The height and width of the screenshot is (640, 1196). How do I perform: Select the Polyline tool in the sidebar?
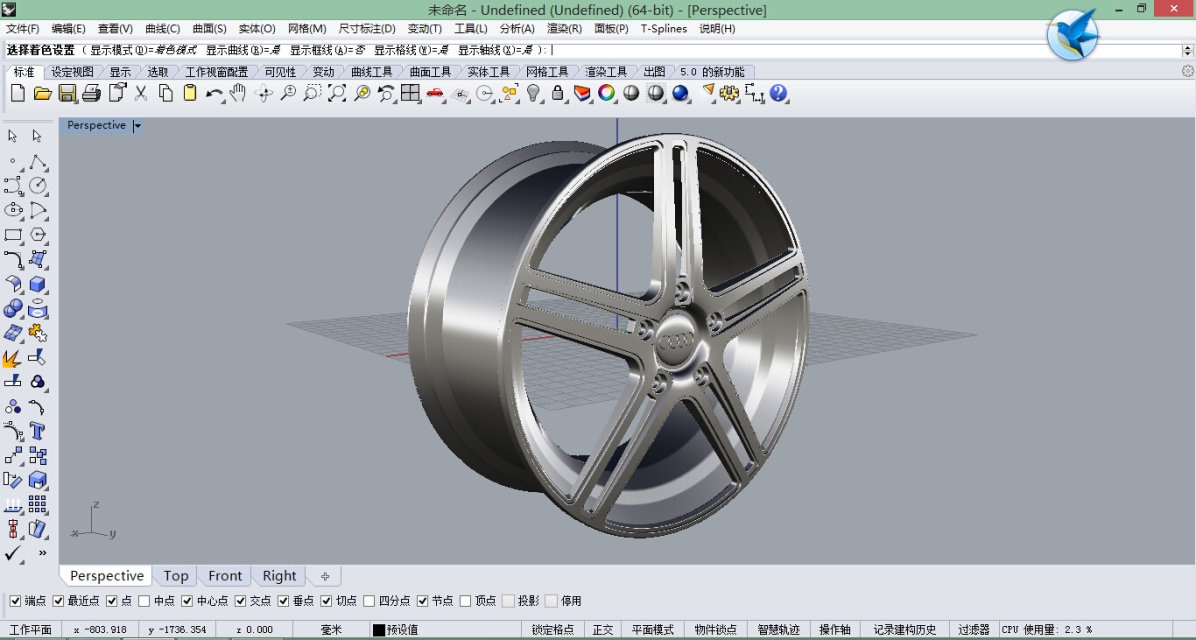37,161
